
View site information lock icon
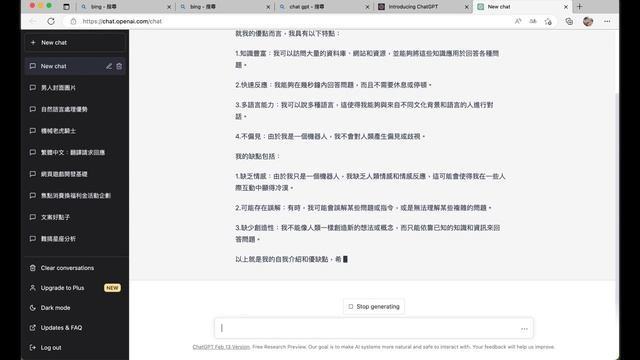pos(73,21)
